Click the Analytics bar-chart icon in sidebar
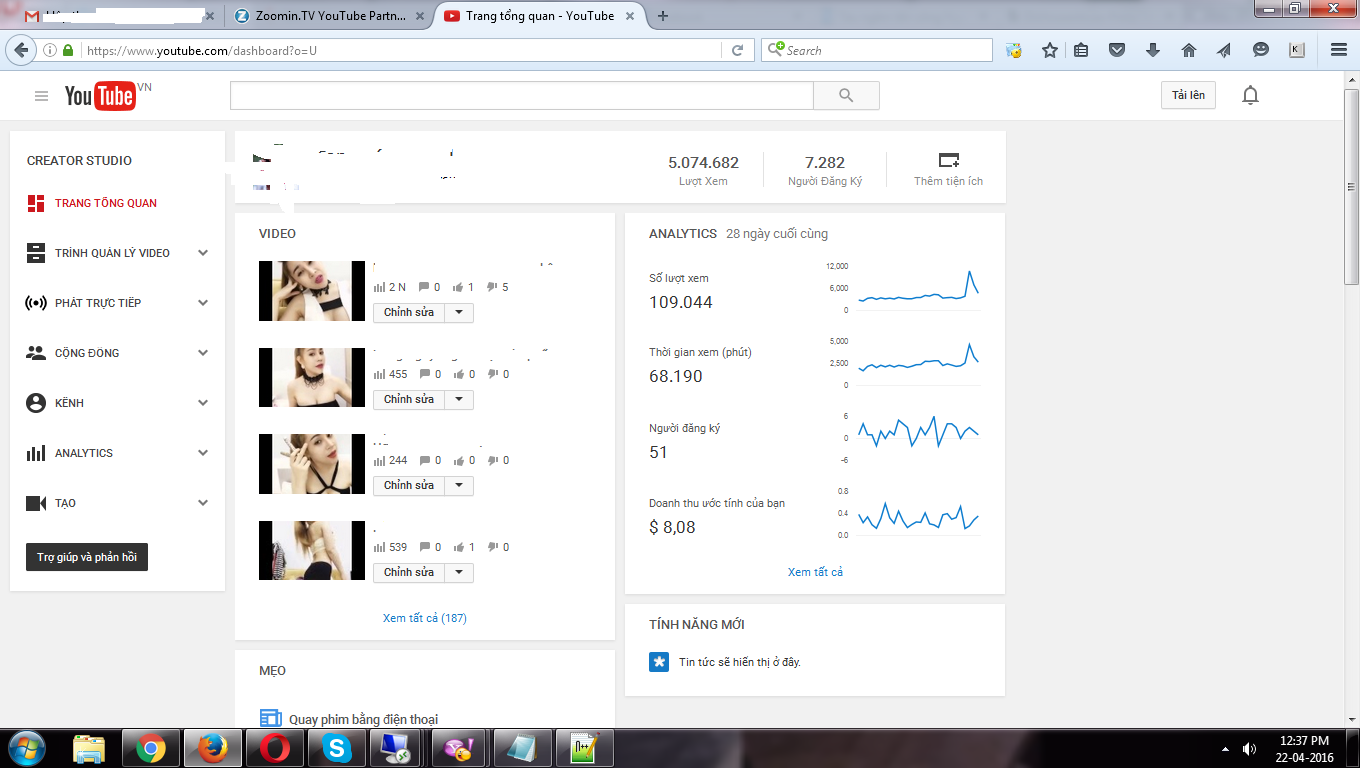1360x768 pixels. point(36,453)
